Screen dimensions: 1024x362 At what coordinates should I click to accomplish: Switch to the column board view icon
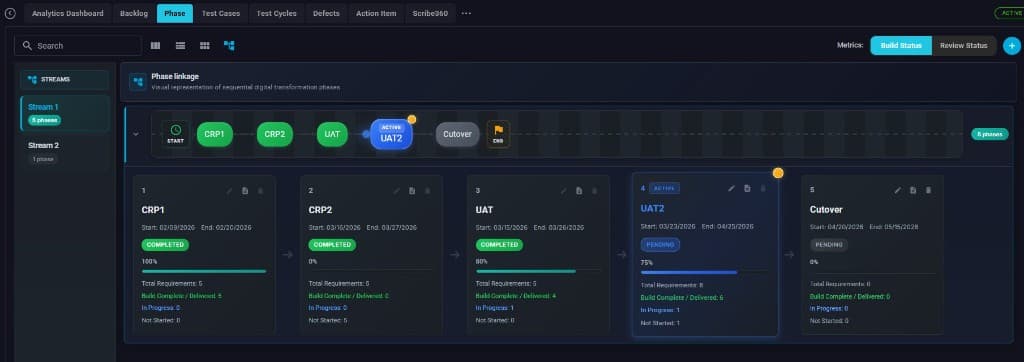point(155,45)
